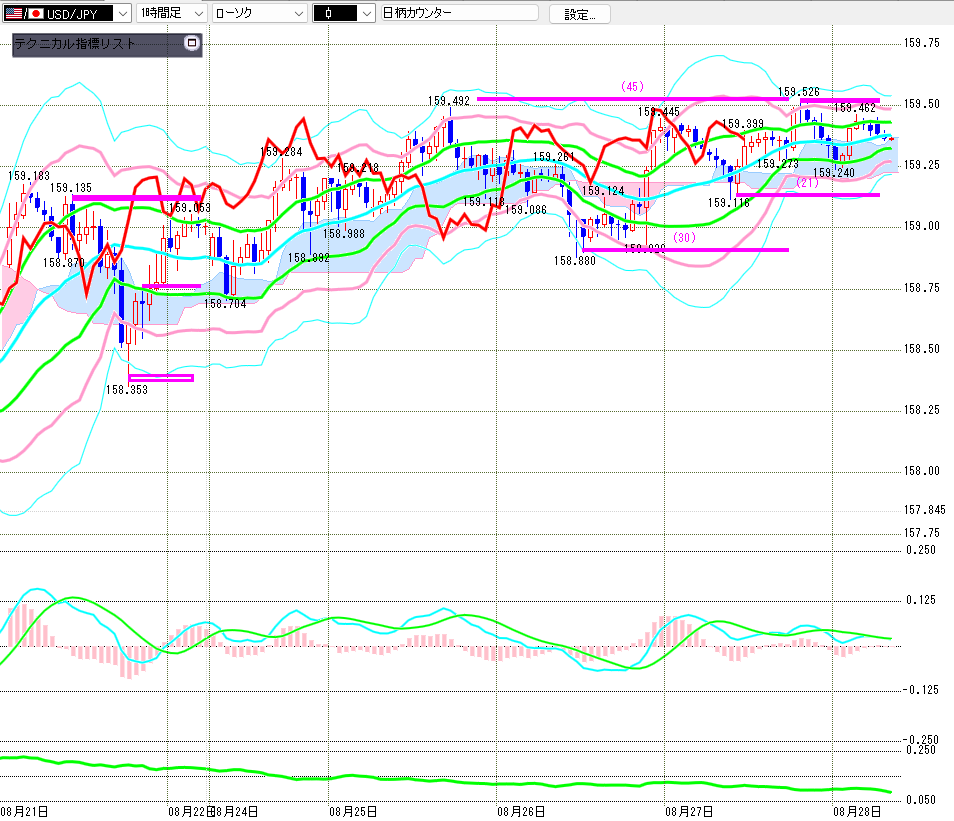Click the 159.086 price annotation

pyautogui.click(x=526, y=210)
